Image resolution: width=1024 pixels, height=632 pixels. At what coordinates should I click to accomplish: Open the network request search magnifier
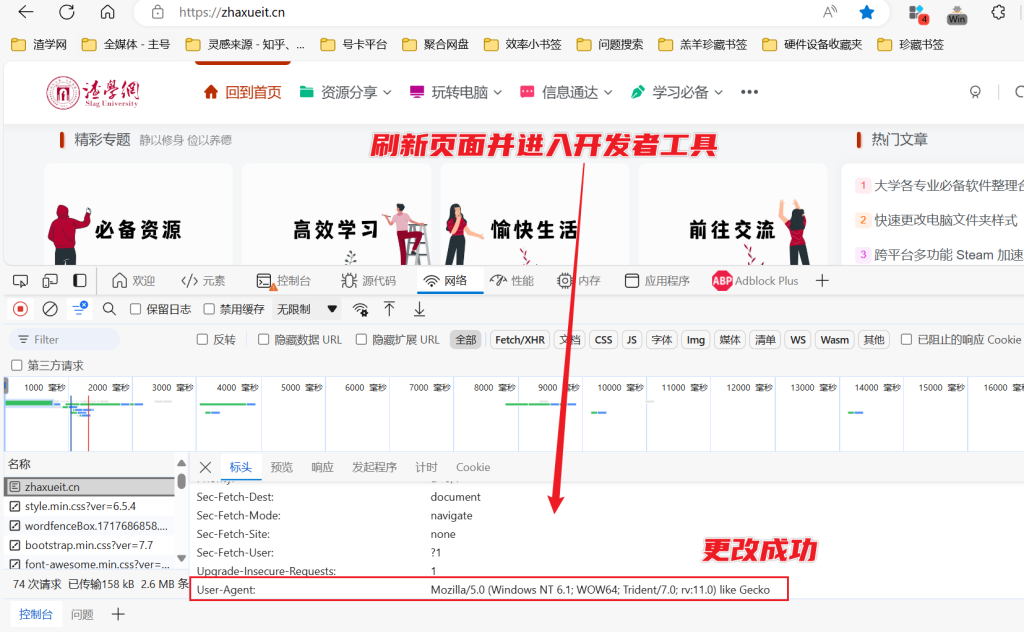pyautogui.click(x=109, y=309)
